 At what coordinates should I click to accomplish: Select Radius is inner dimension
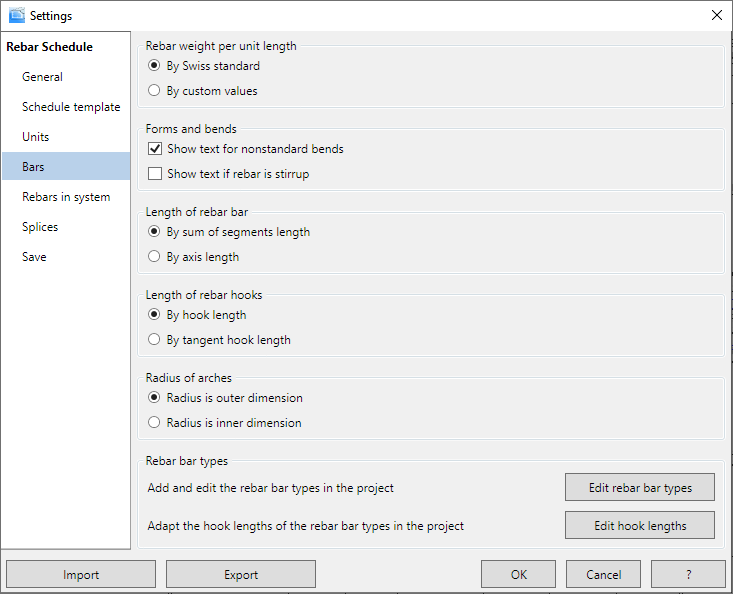coord(154,423)
